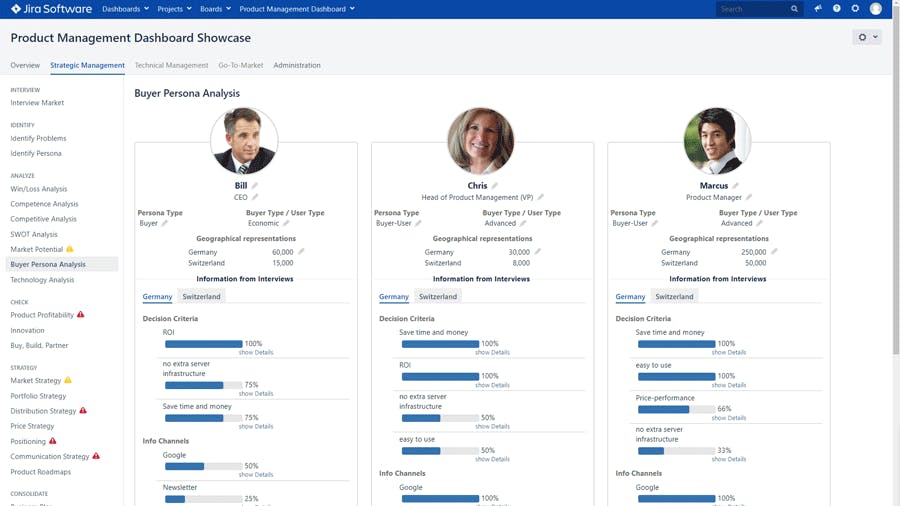Viewport: 900px width, 506px height.
Task: Expand the Dashboards dropdown menu
Action: (x=125, y=9)
